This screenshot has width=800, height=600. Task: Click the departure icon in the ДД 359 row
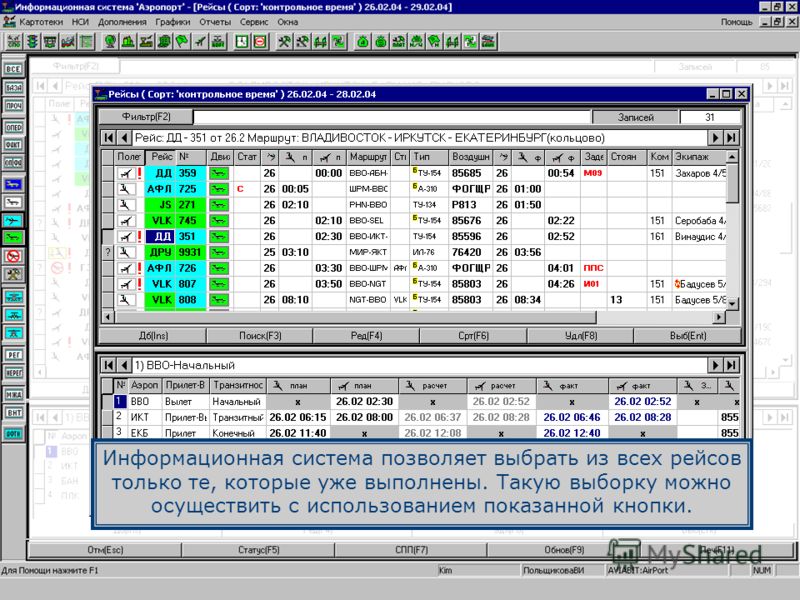[125, 173]
